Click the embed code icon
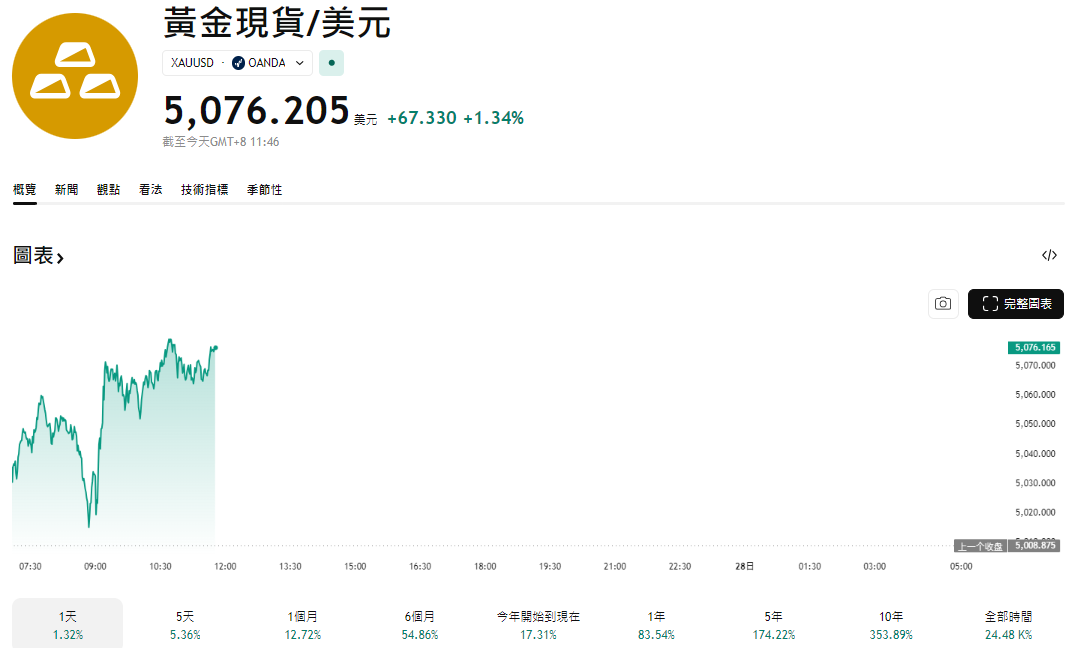The width and height of the screenshot is (1067, 648). click(1049, 255)
